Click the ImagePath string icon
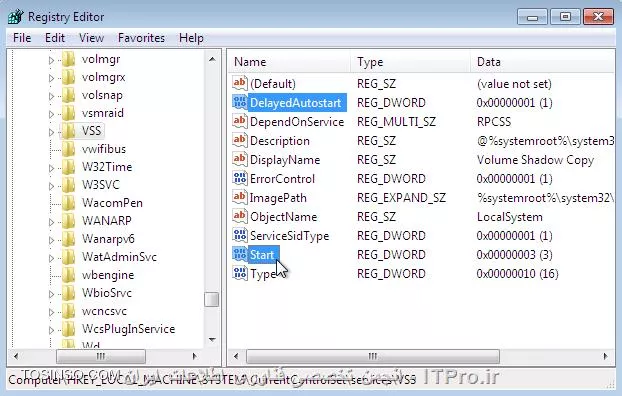The width and height of the screenshot is (622, 396). pos(240,198)
